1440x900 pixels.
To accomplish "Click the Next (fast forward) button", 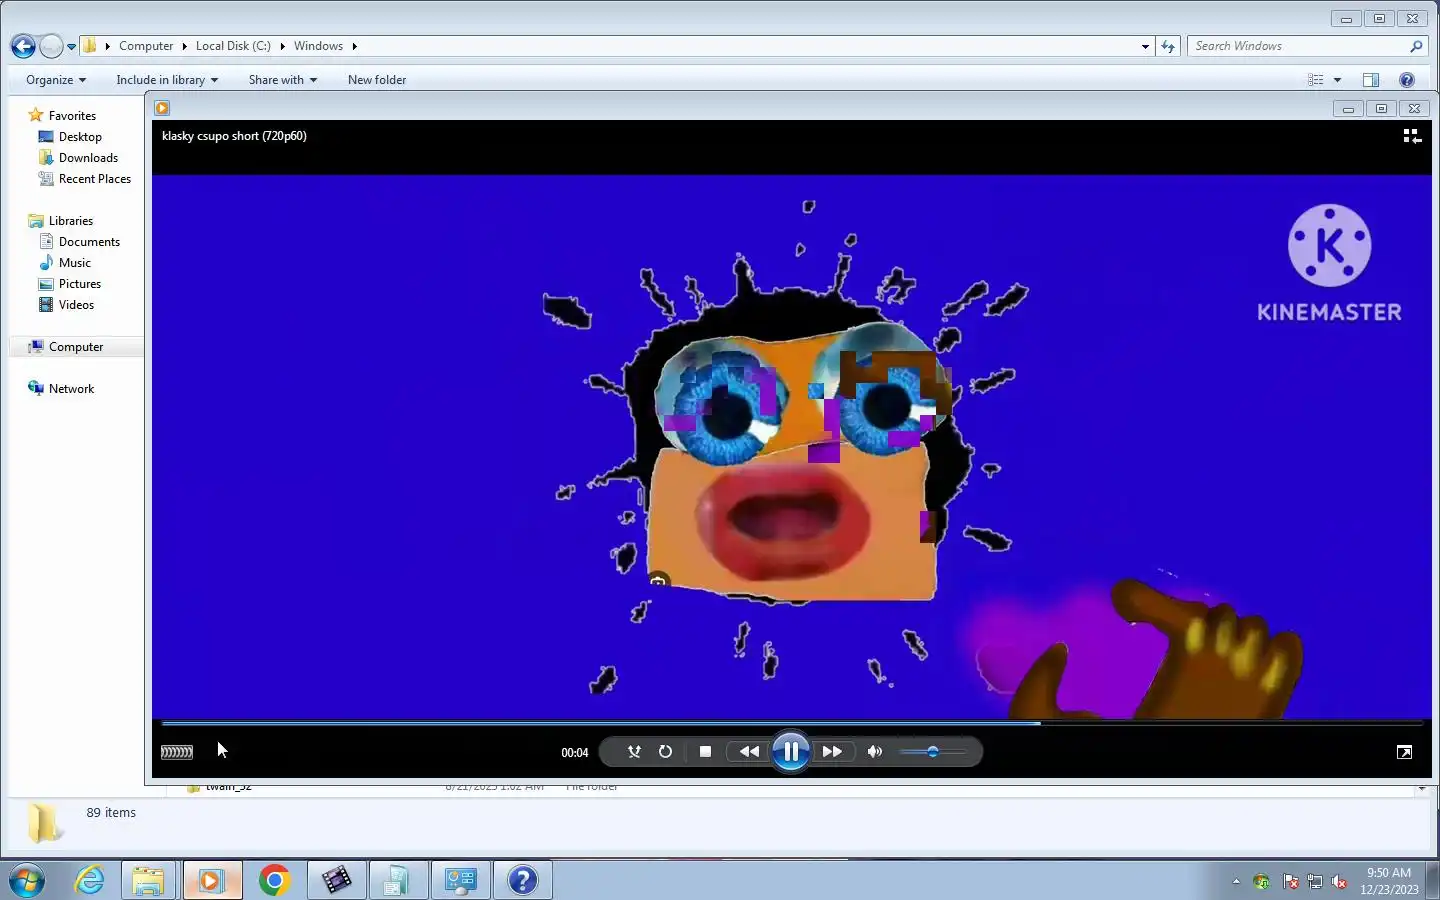I will click(x=832, y=752).
